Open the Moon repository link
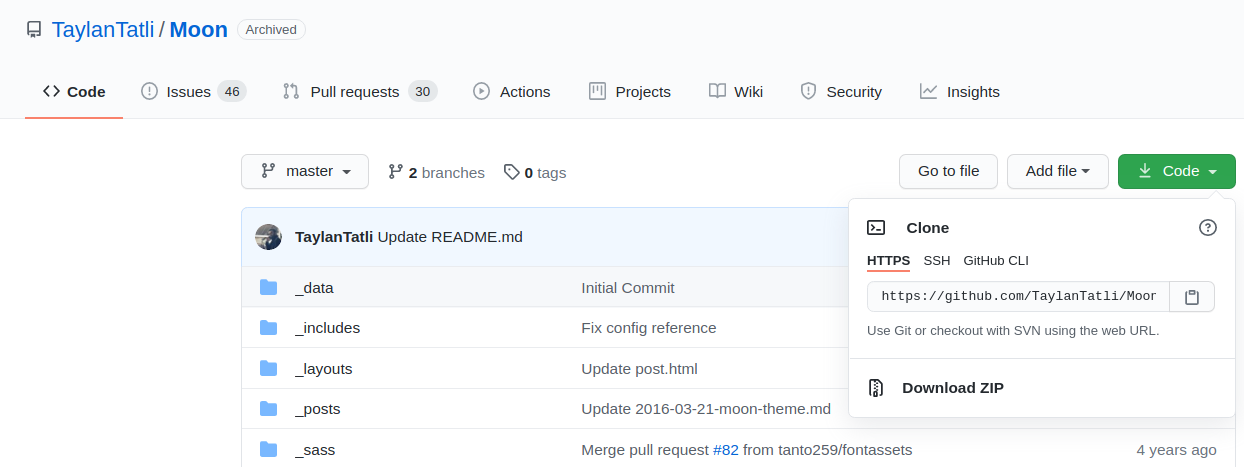The height and width of the screenshot is (467, 1244). click(x=199, y=30)
